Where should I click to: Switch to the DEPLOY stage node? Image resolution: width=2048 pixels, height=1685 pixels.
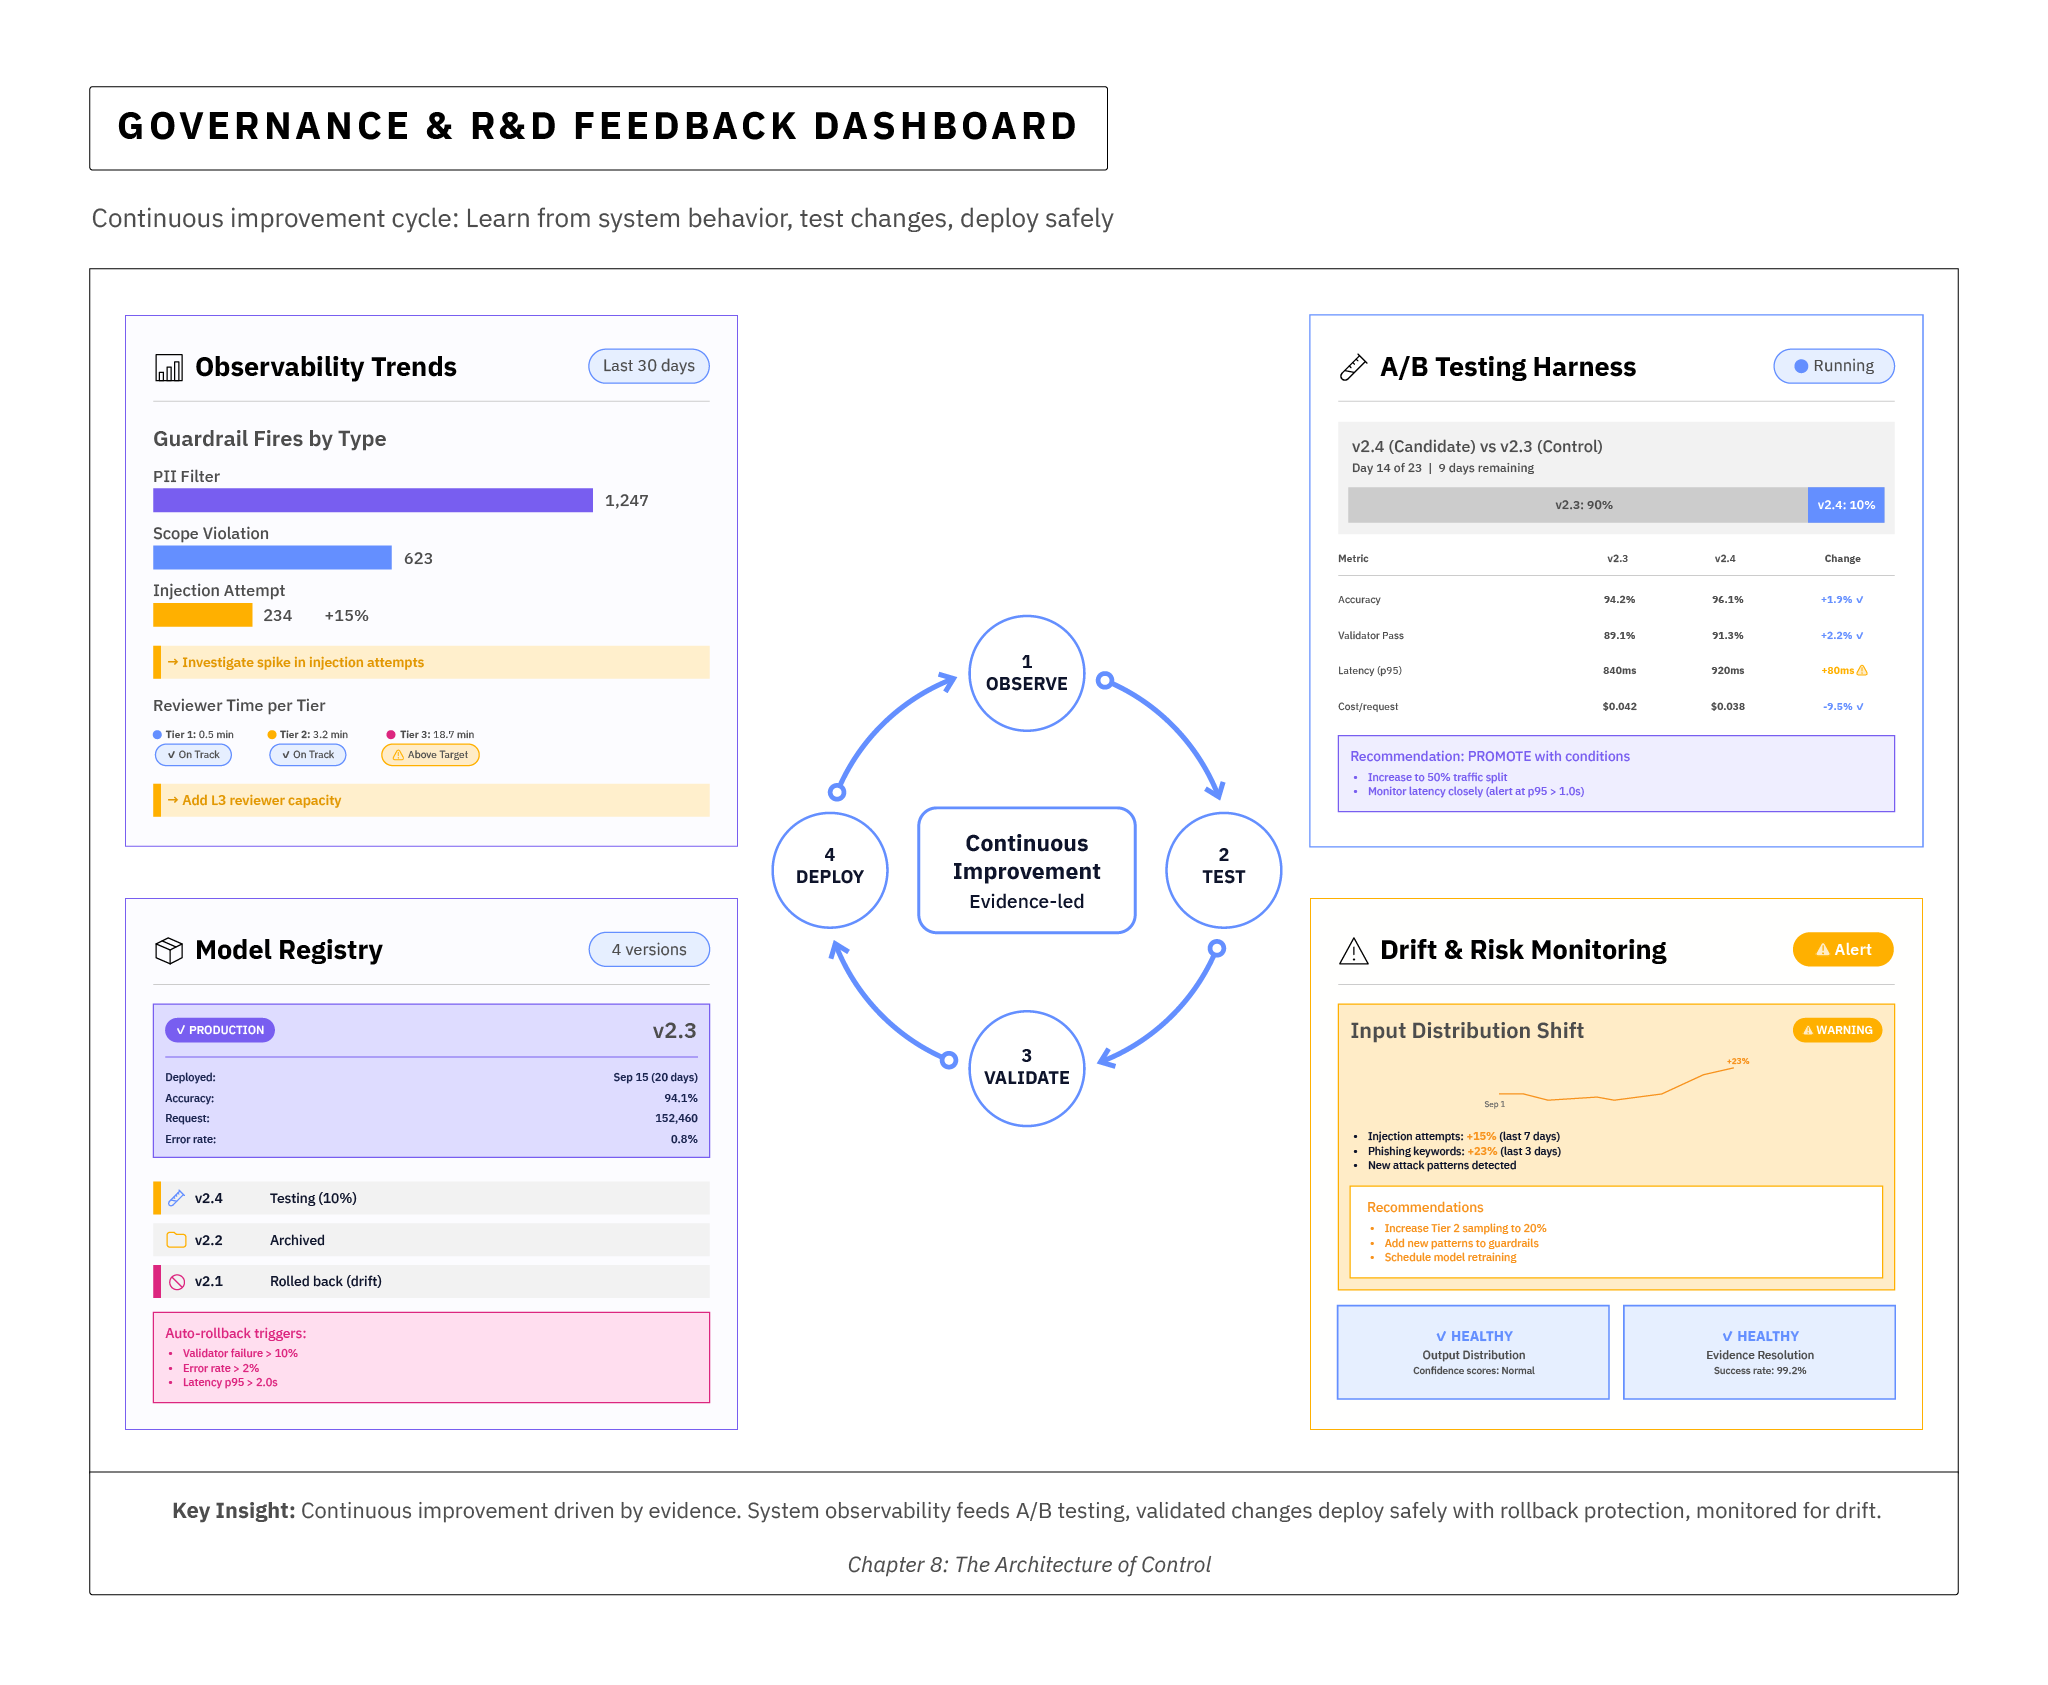830,868
